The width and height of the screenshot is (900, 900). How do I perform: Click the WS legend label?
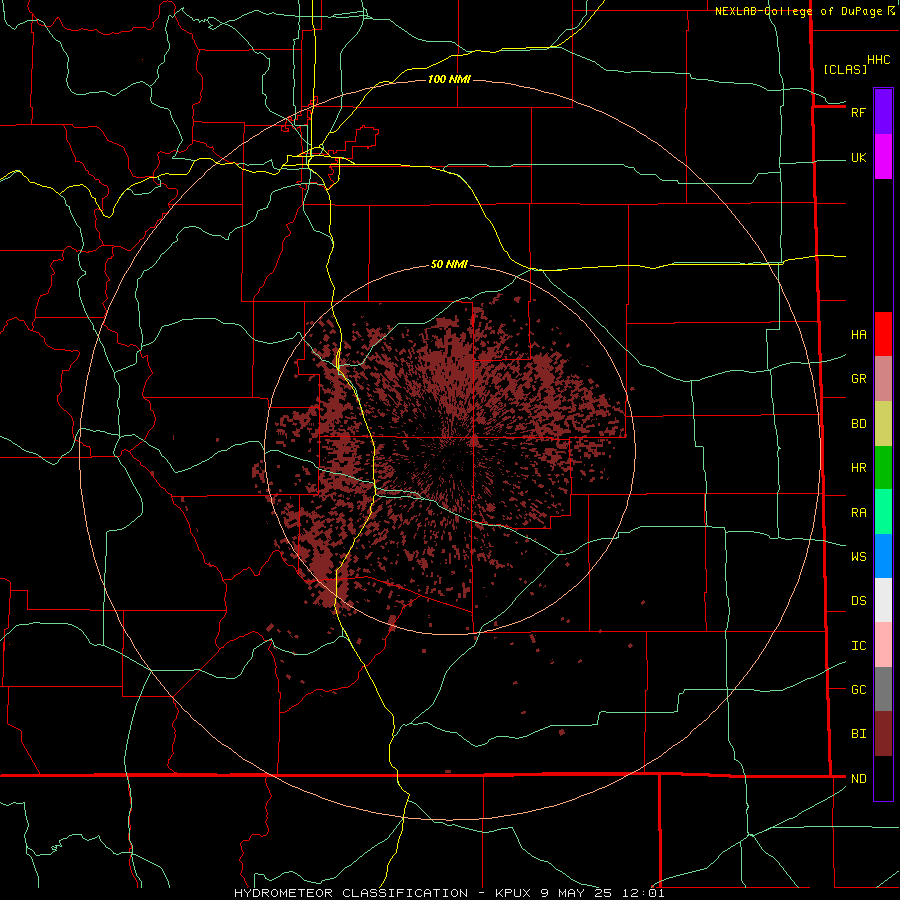pos(859,557)
